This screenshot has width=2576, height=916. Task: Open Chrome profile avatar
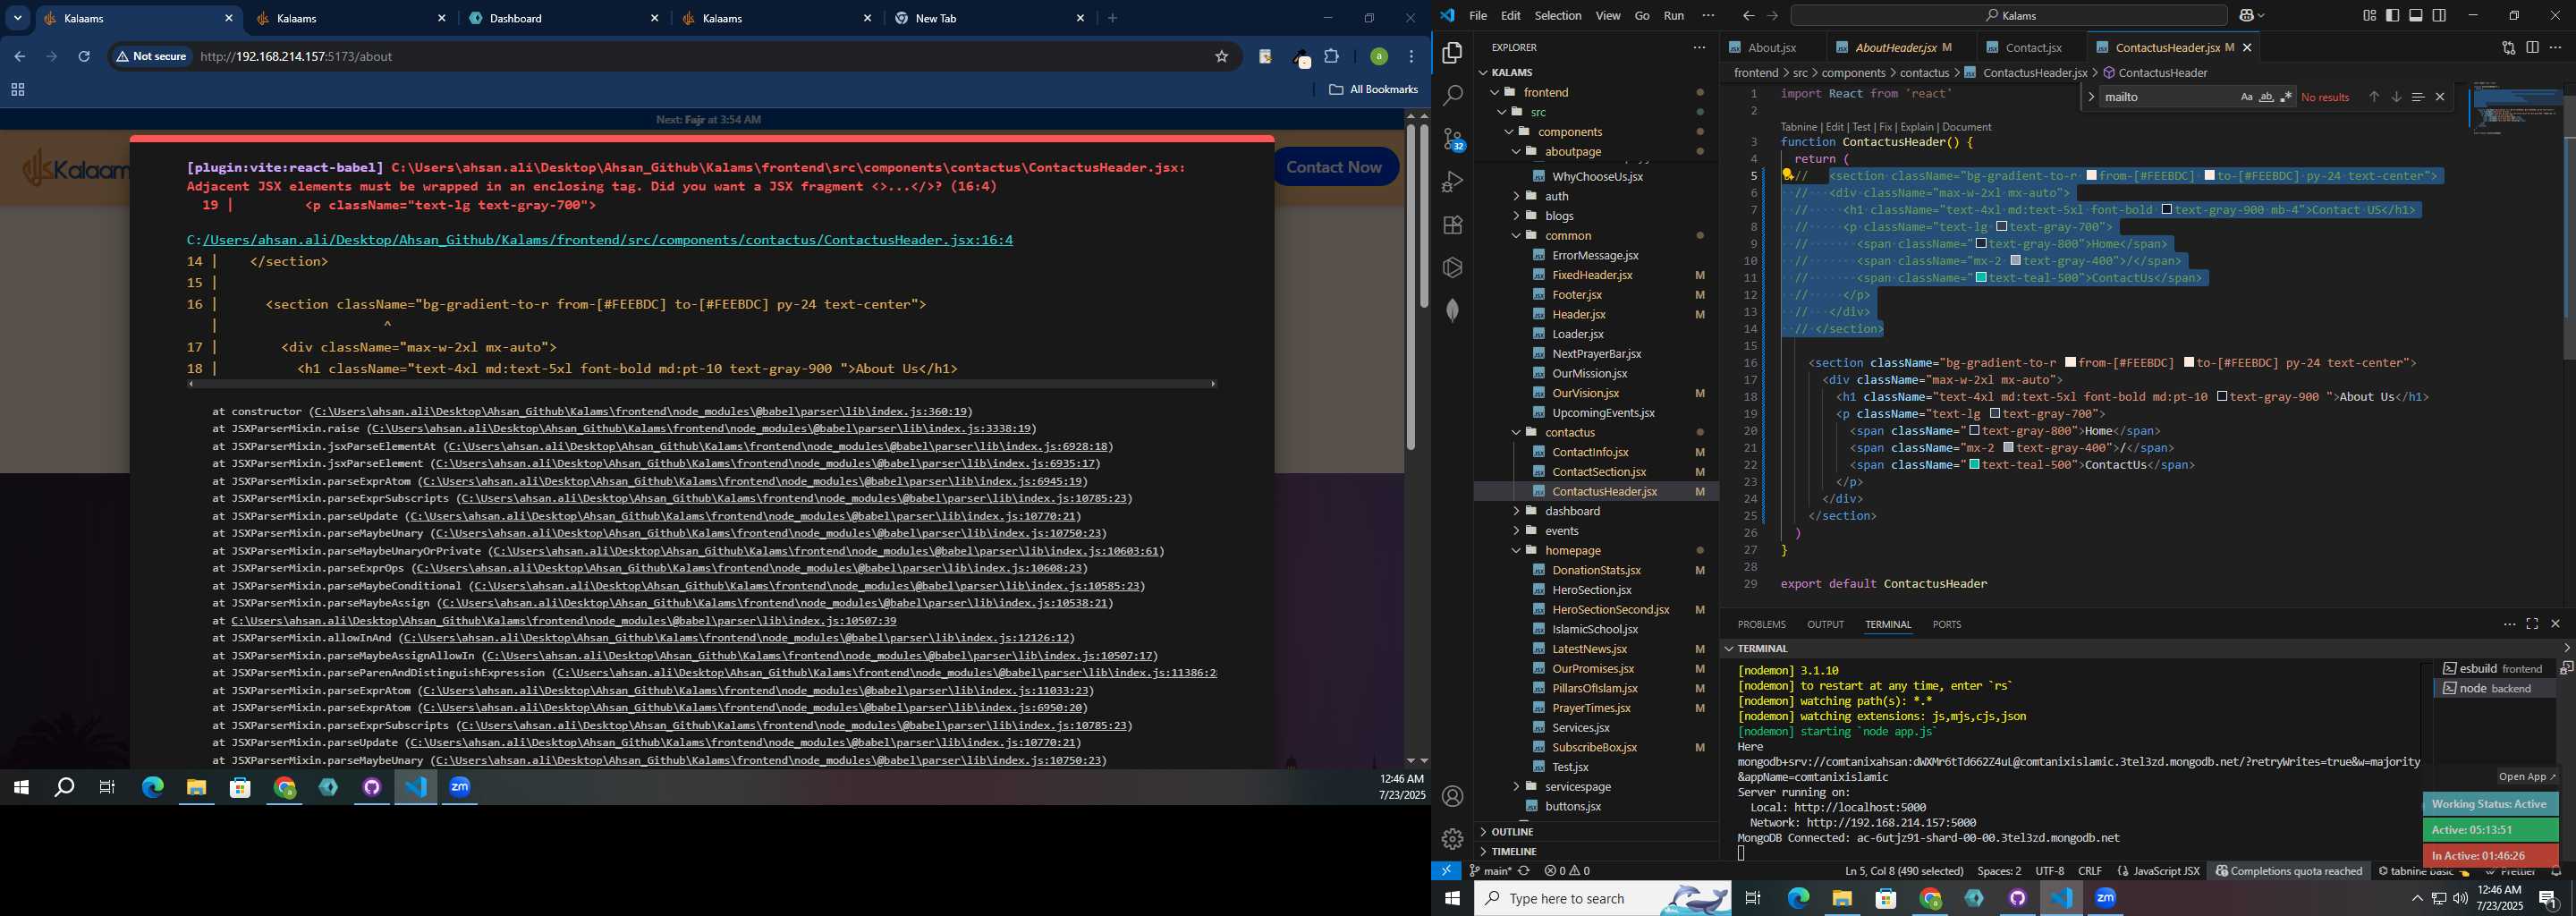[1379, 57]
